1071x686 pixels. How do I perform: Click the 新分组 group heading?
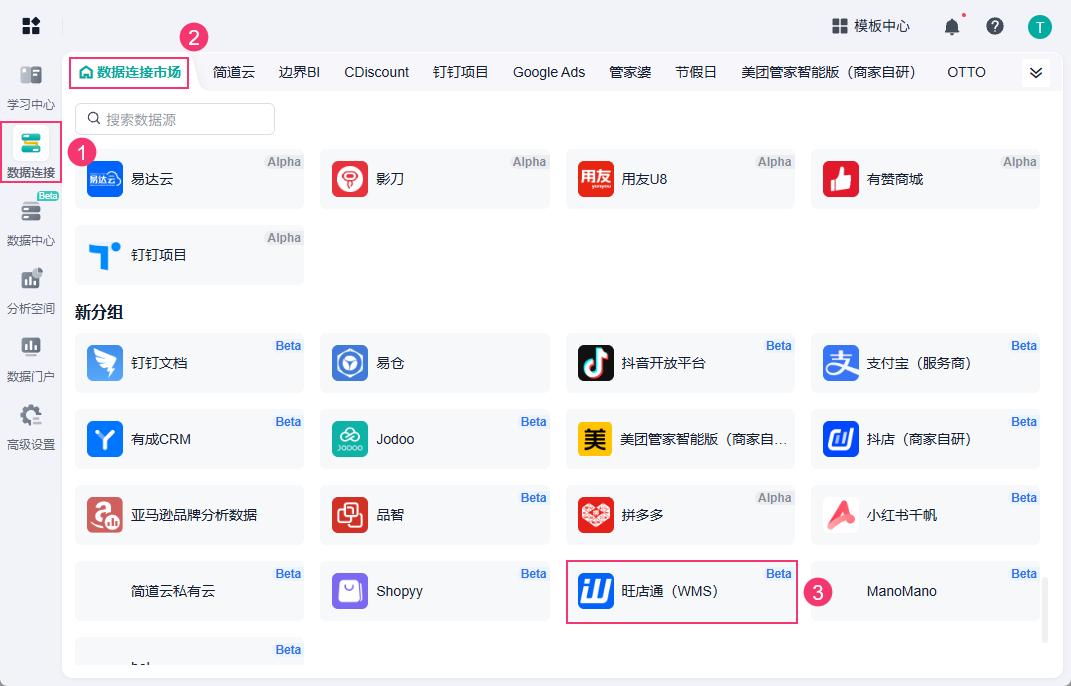[99, 312]
